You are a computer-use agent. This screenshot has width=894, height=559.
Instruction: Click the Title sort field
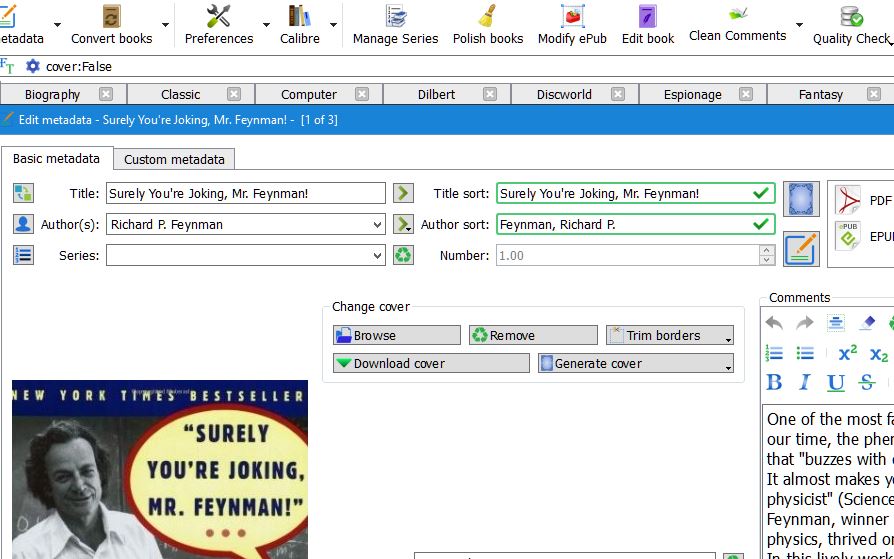point(636,193)
